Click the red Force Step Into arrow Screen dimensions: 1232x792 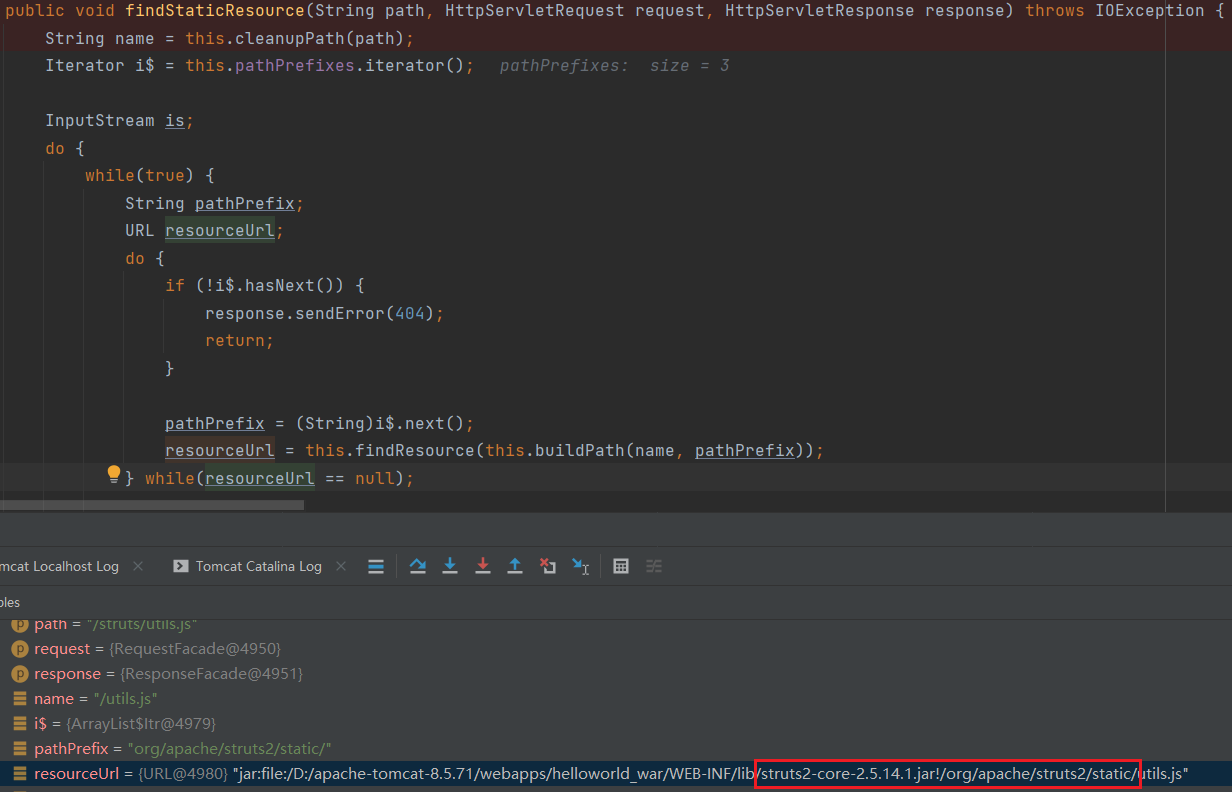[483, 566]
